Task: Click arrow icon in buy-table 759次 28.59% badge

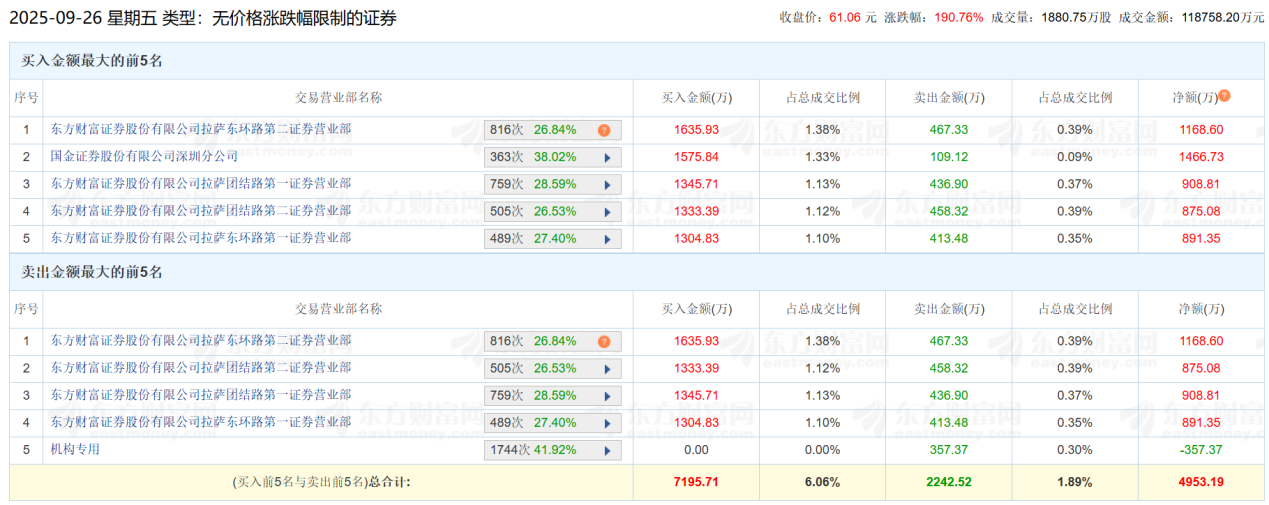Action: click(606, 184)
